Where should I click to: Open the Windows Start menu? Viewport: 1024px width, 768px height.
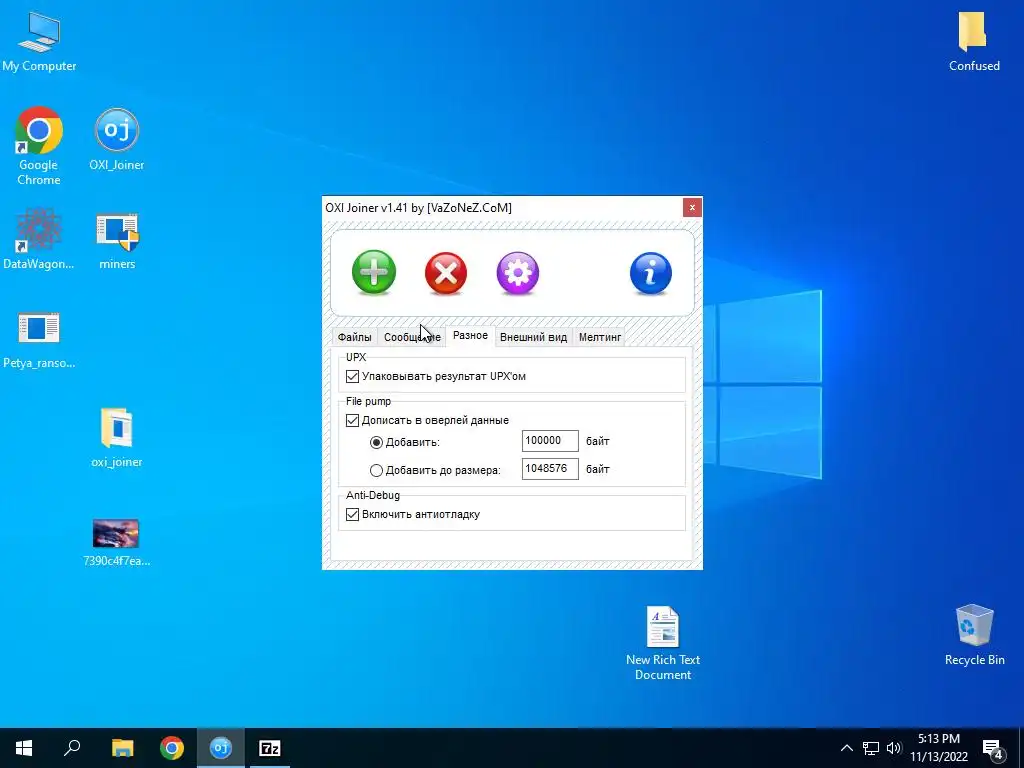[x=24, y=748]
